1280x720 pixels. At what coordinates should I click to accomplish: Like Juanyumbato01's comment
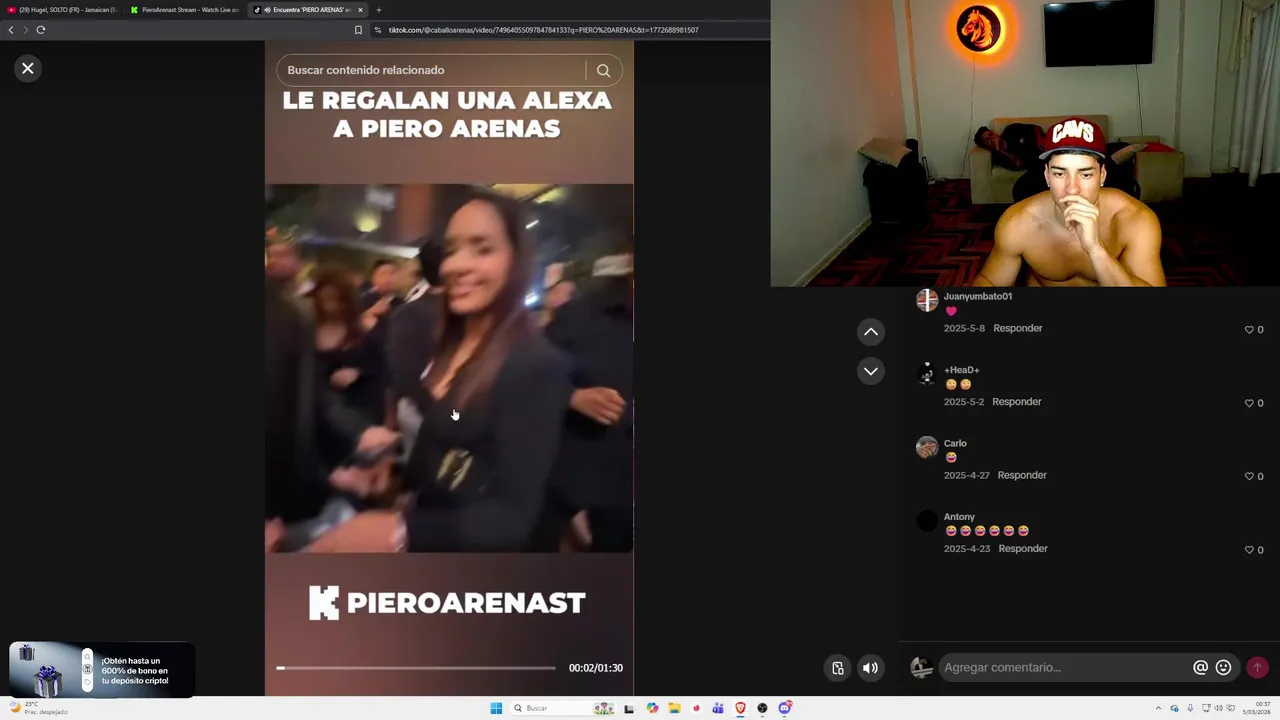click(1249, 330)
